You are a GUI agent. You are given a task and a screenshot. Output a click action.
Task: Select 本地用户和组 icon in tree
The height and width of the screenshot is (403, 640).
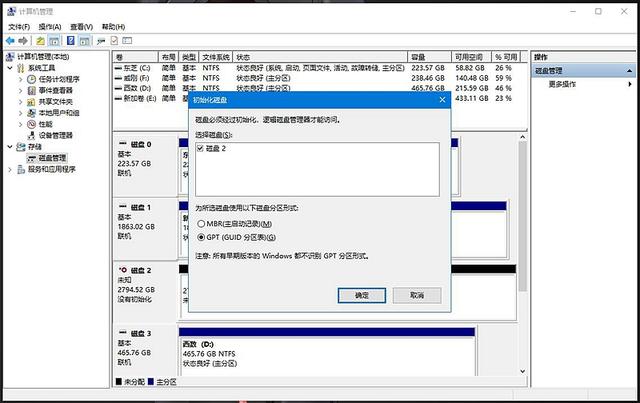point(31,113)
